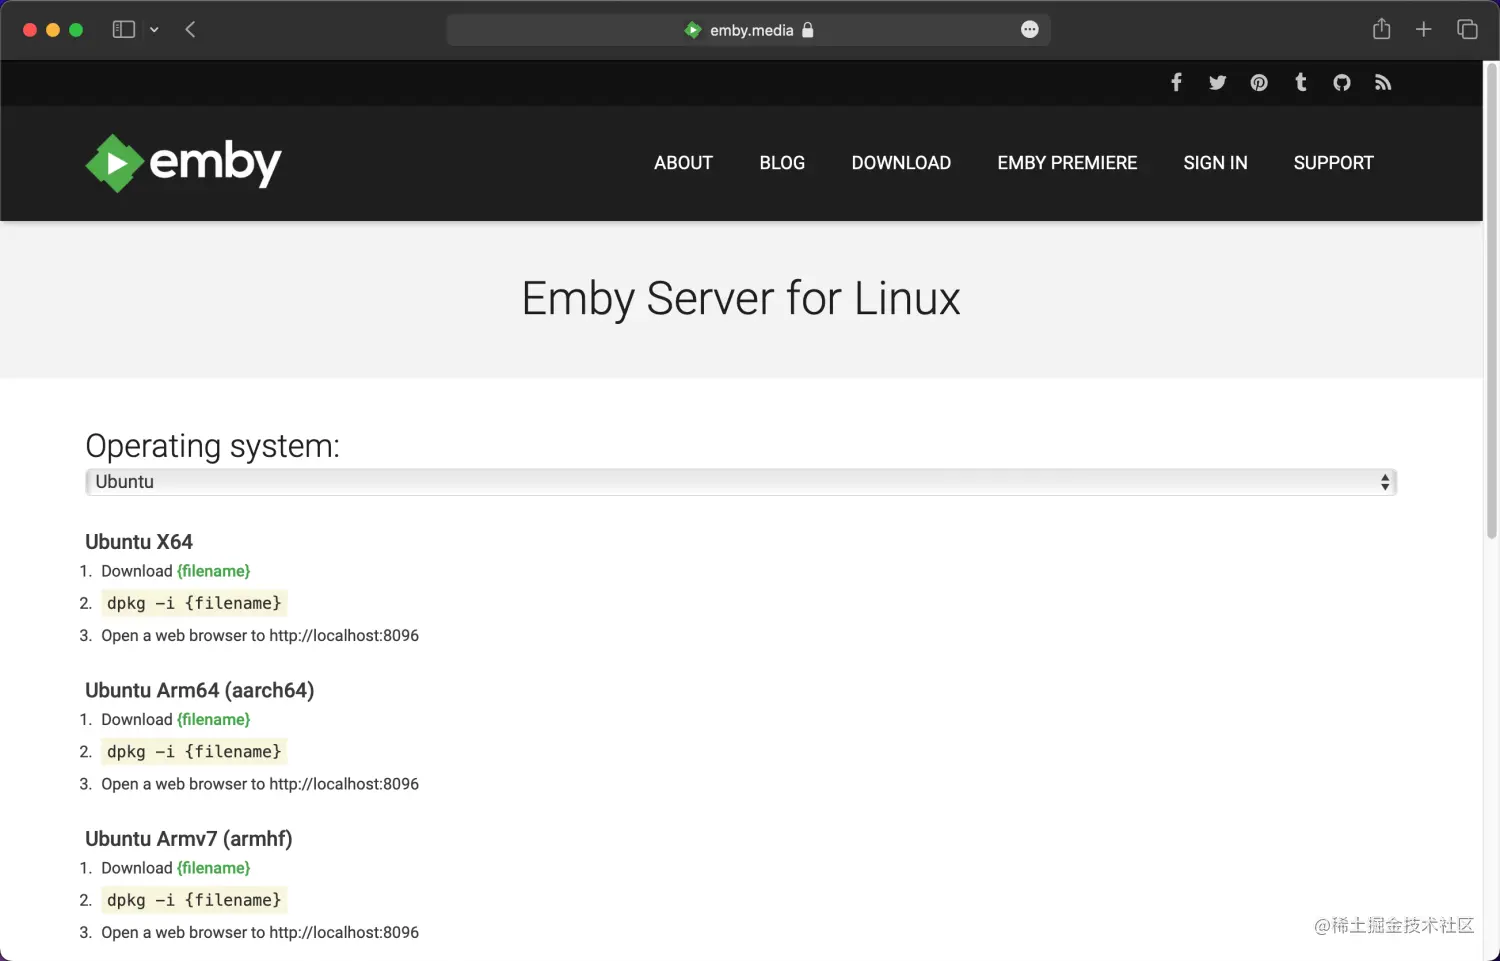1500x961 pixels.
Task: Open the BLOG menu item
Action: pyautogui.click(x=782, y=163)
